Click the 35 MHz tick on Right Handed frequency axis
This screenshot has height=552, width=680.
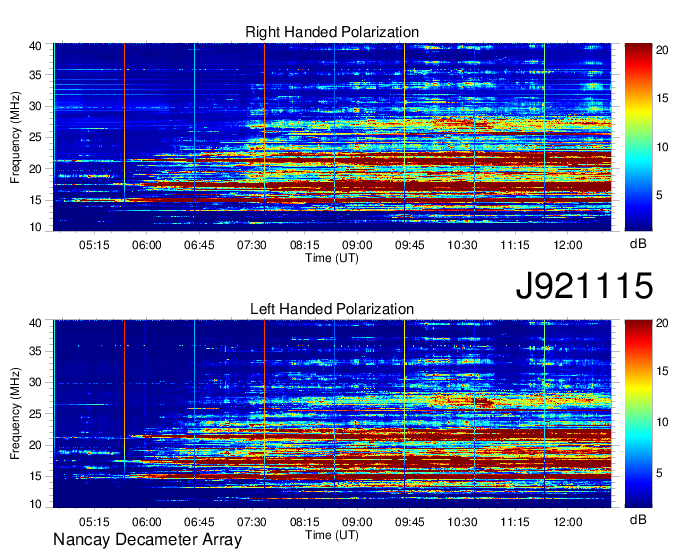point(35,75)
